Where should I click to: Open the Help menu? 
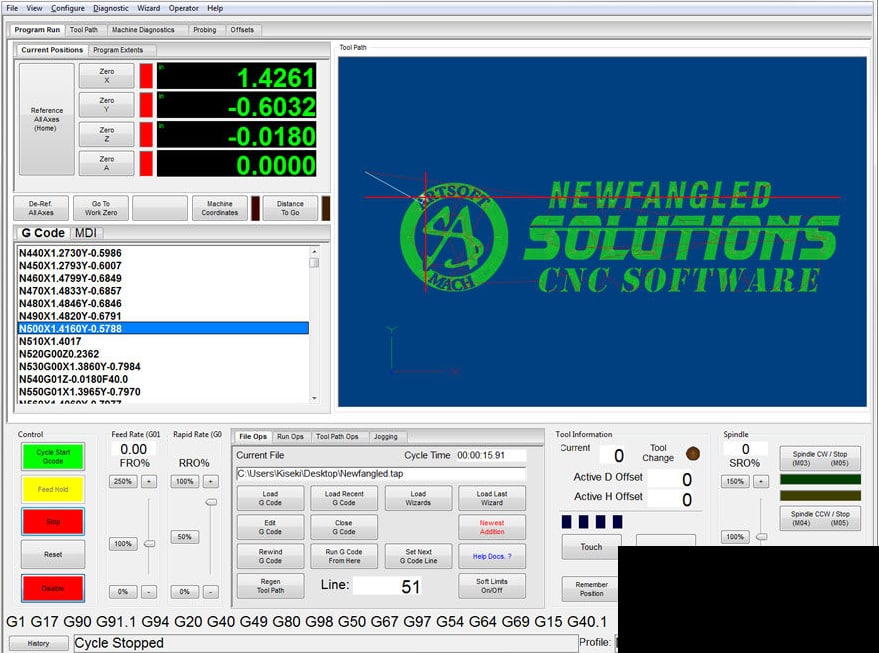215,8
